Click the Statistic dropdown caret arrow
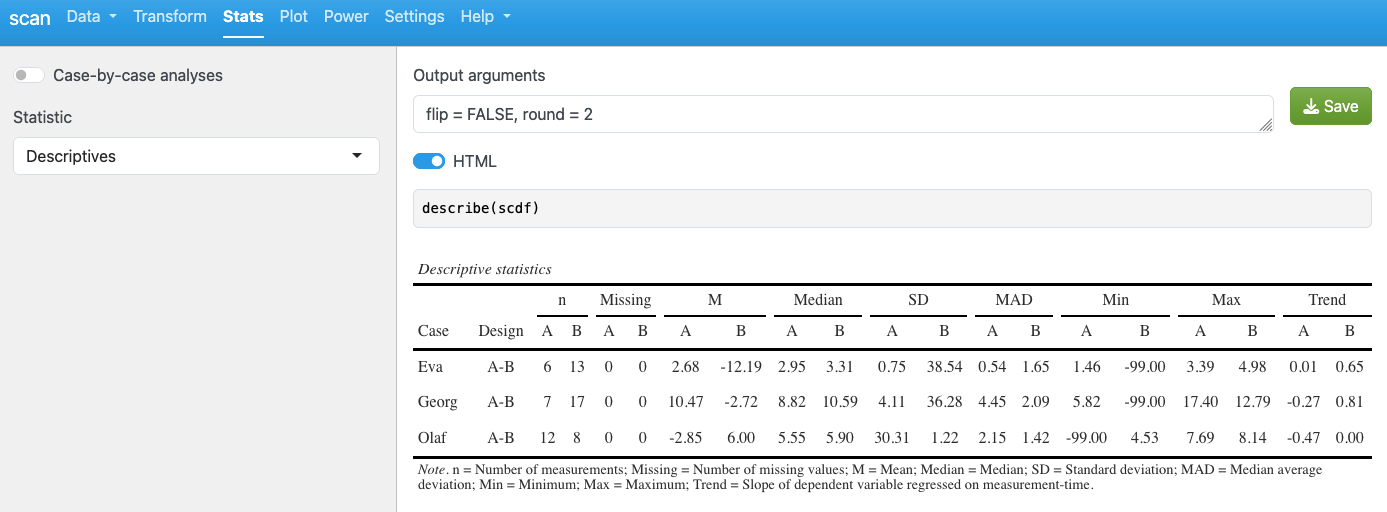 coord(357,157)
